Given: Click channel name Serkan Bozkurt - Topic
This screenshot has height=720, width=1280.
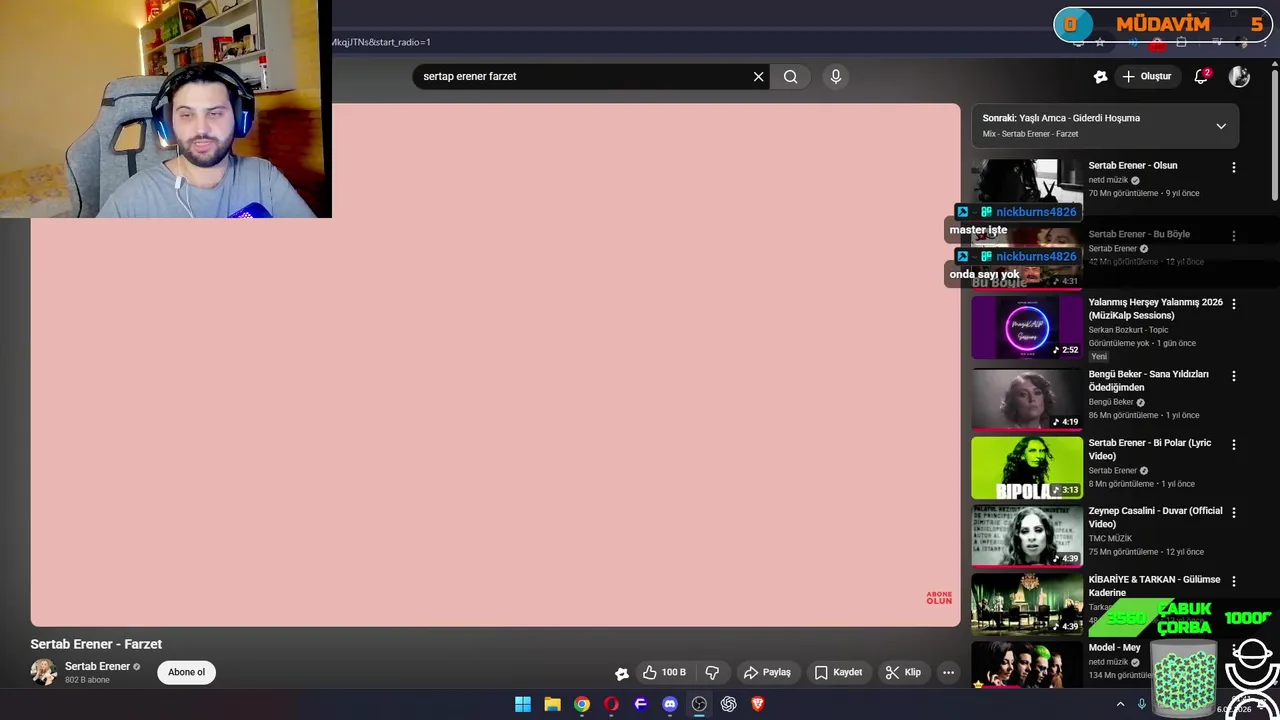Looking at the screenshot, I should (1128, 330).
